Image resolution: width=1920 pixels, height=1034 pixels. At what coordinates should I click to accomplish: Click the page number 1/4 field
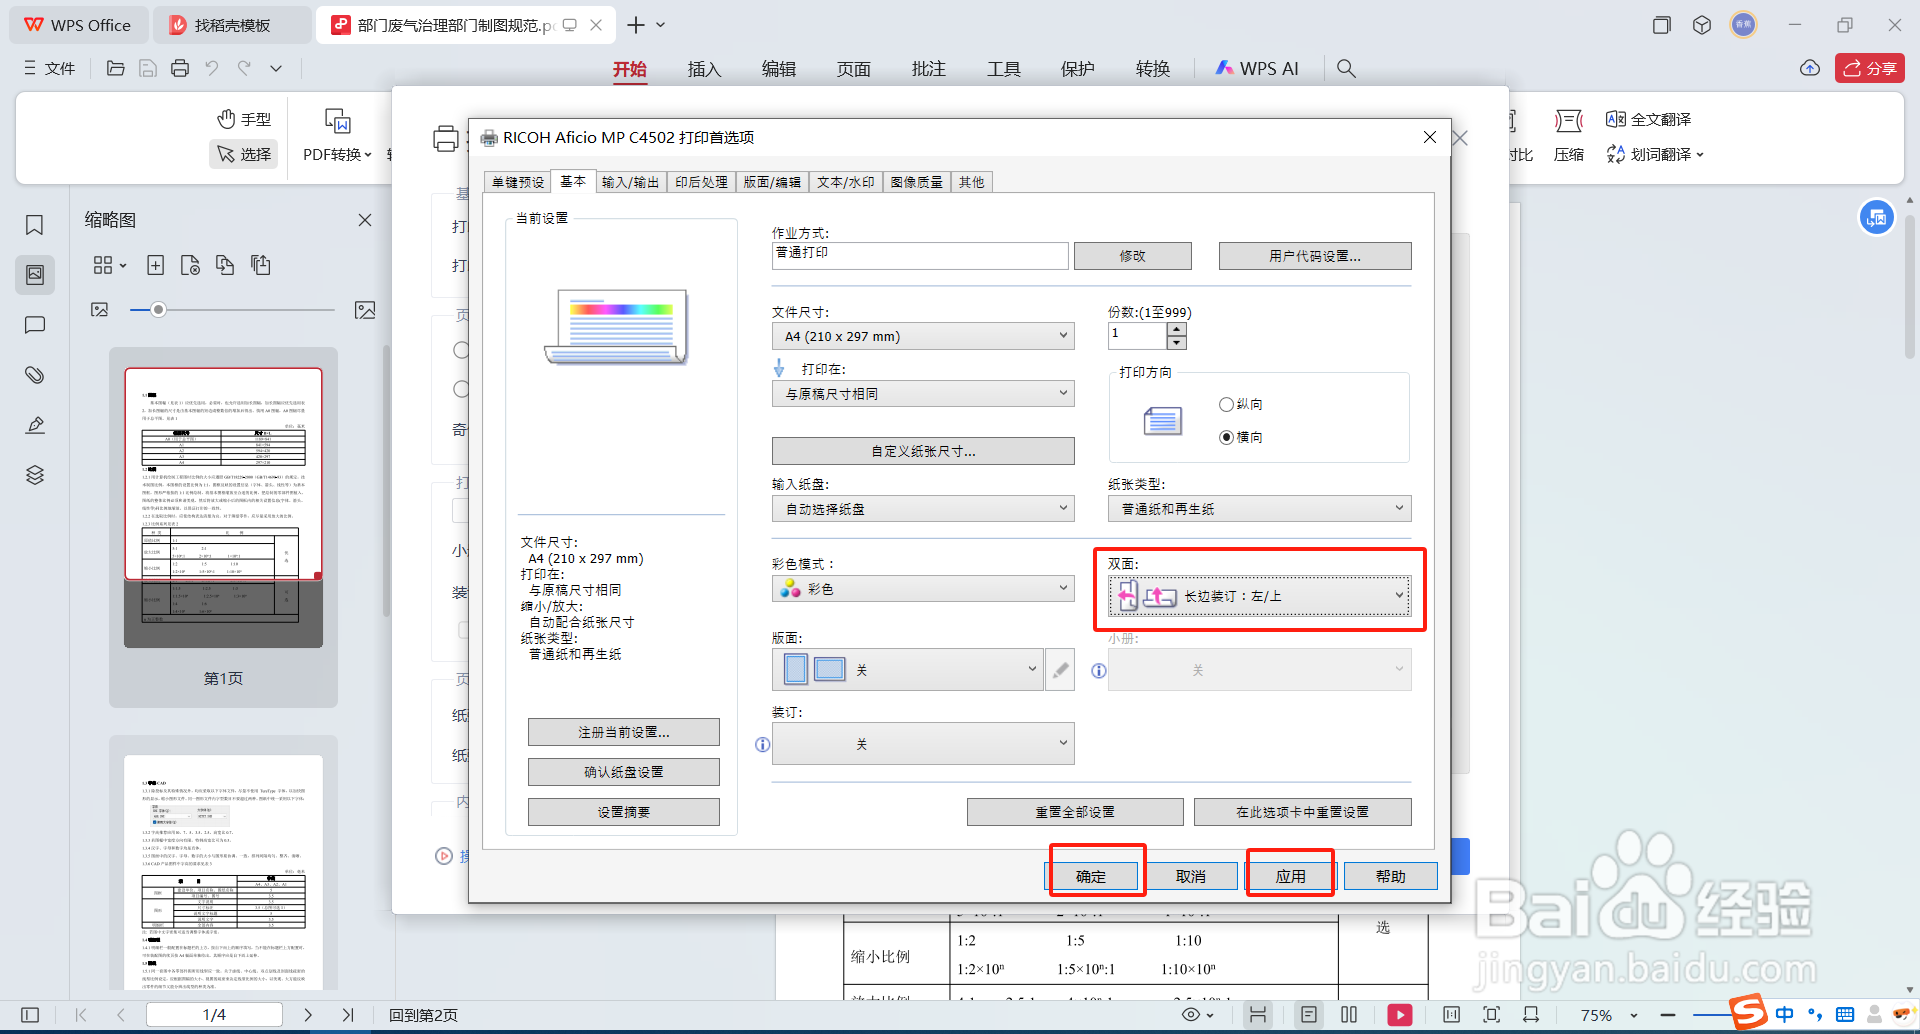coord(214,1015)
